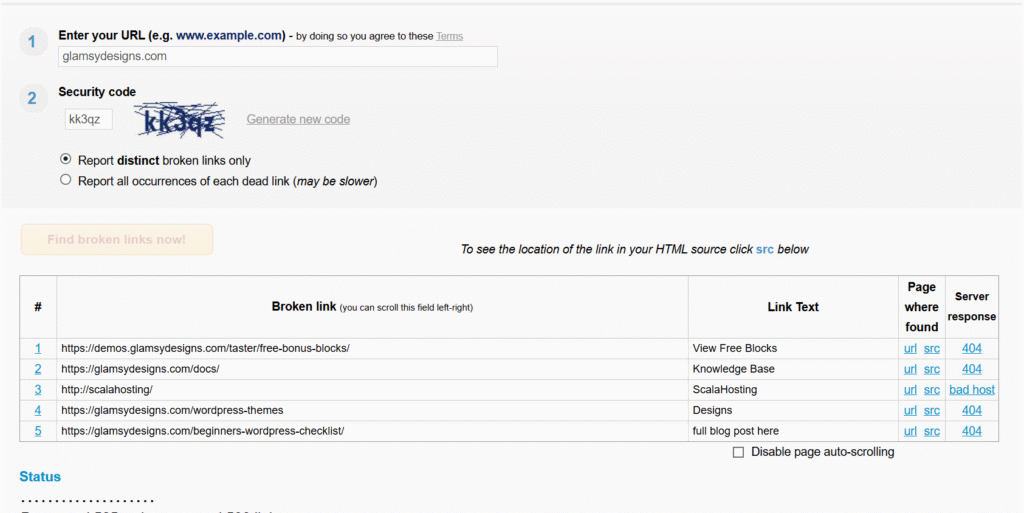This screenshot has width=1024, height=513.
Task: Click the captcha security code image
Action: pos(179,120)
